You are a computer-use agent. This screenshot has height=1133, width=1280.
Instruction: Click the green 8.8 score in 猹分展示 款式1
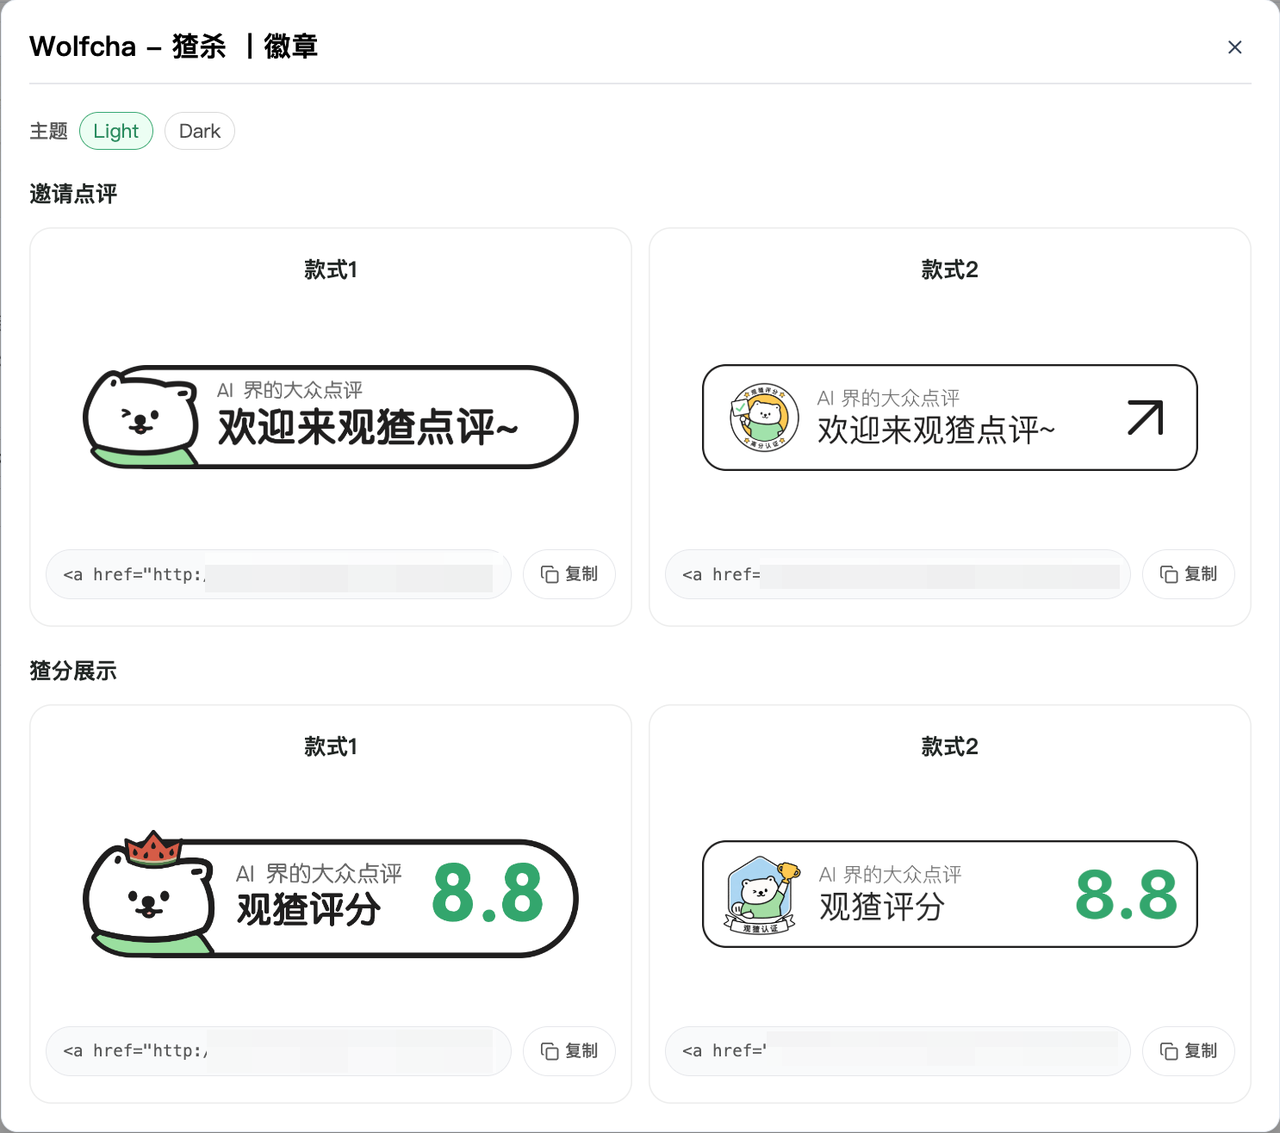[x=488, y=894]
